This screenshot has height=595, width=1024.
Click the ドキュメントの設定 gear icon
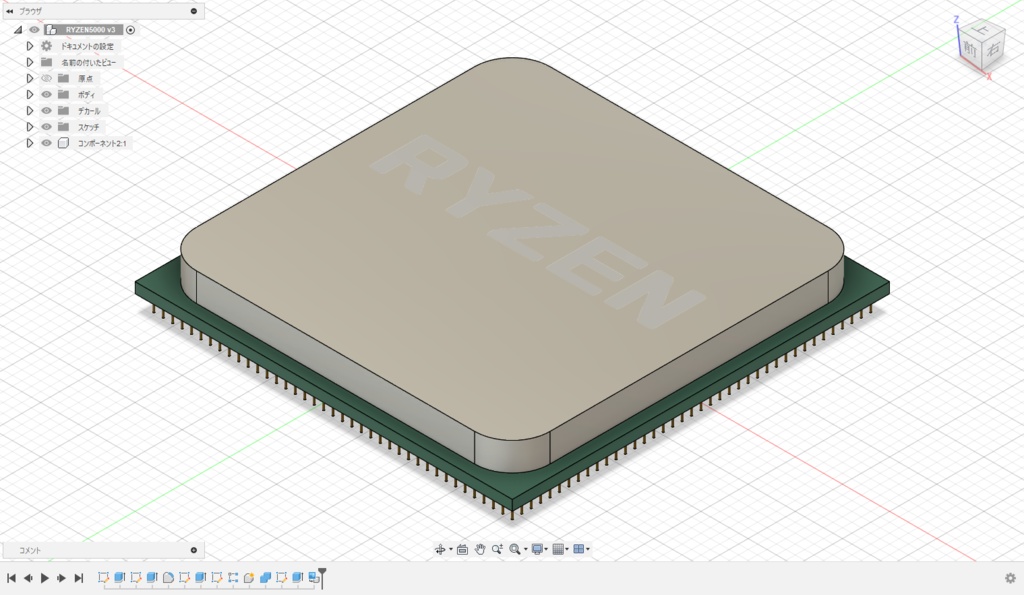pos(46,46)
